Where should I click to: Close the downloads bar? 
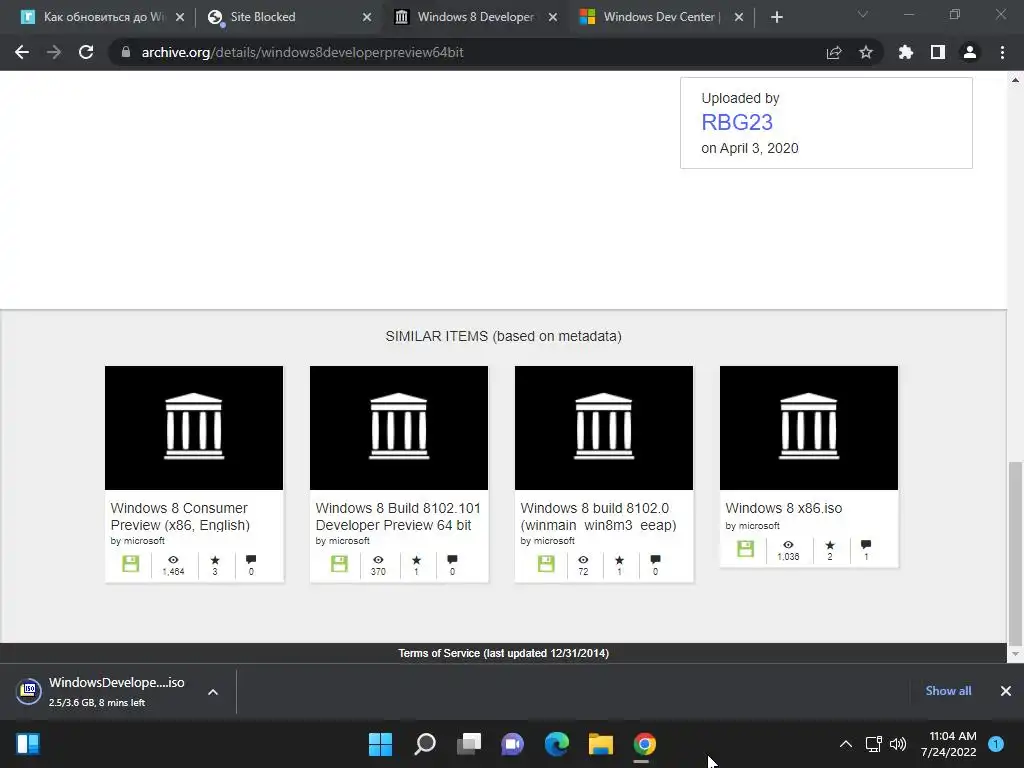click(x=1006, y=691)
